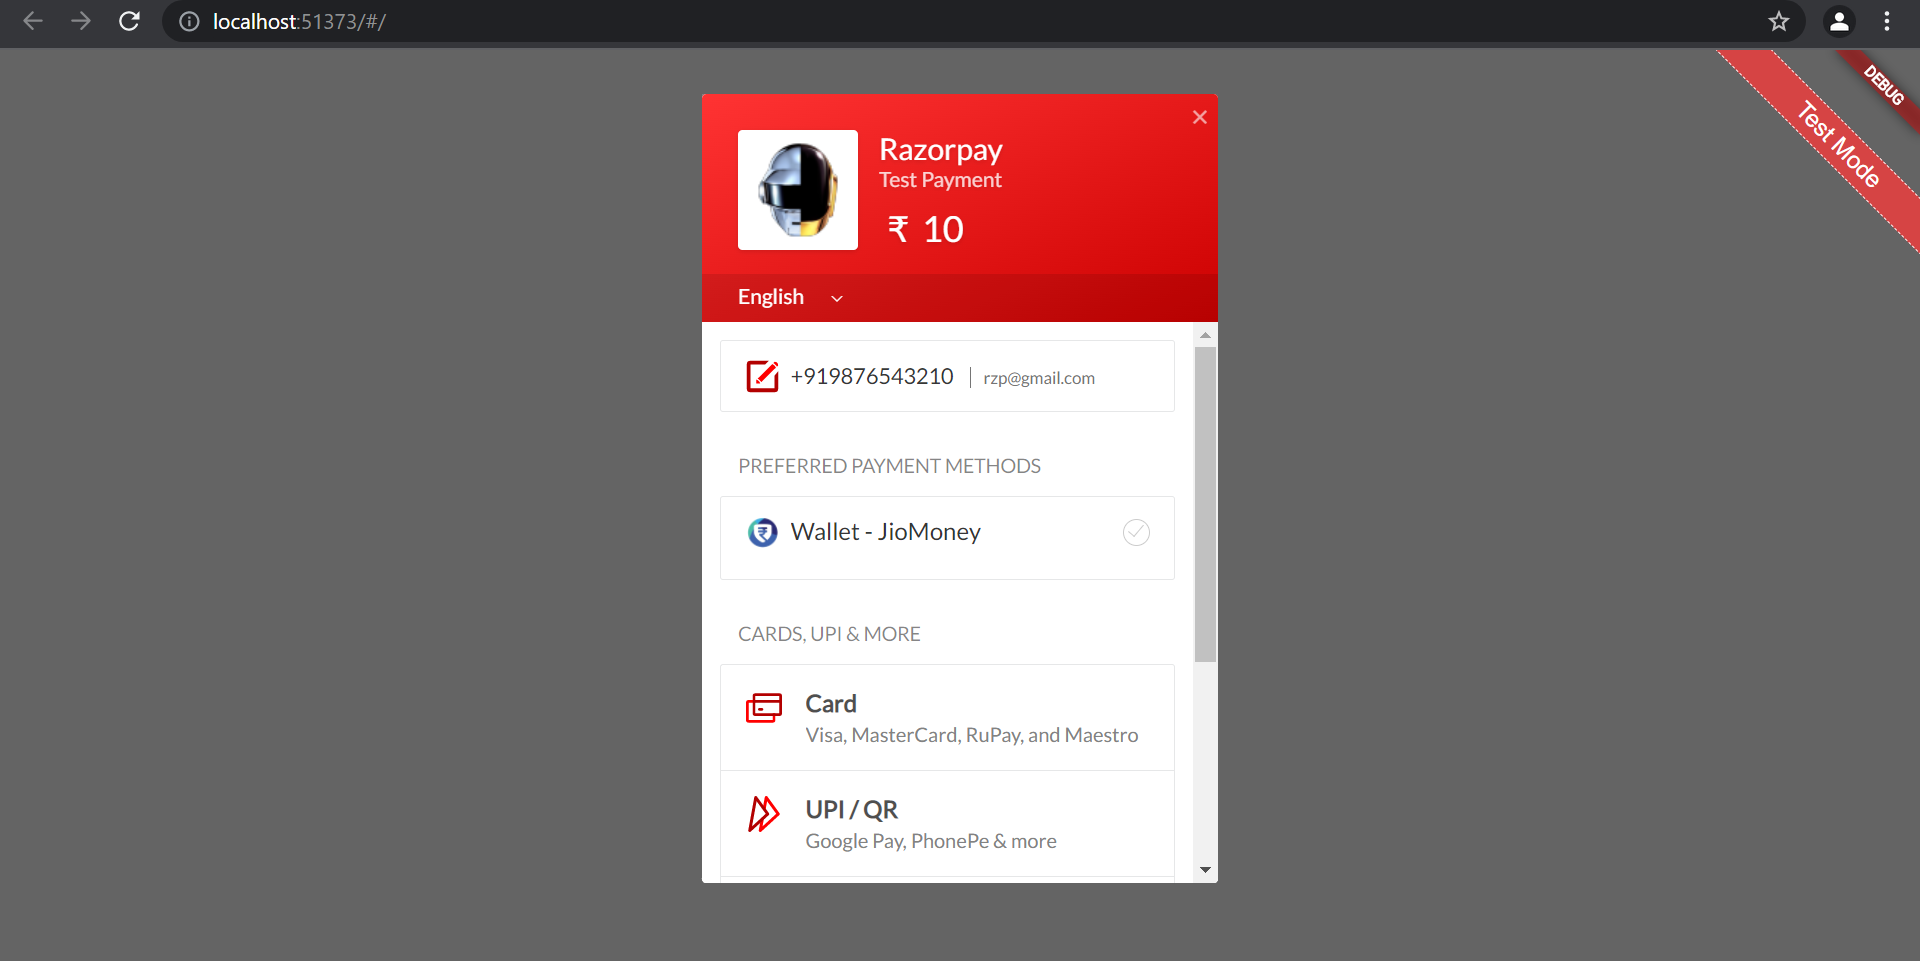
Task: Click the localhost address bar URL
Action: point(299,22)
